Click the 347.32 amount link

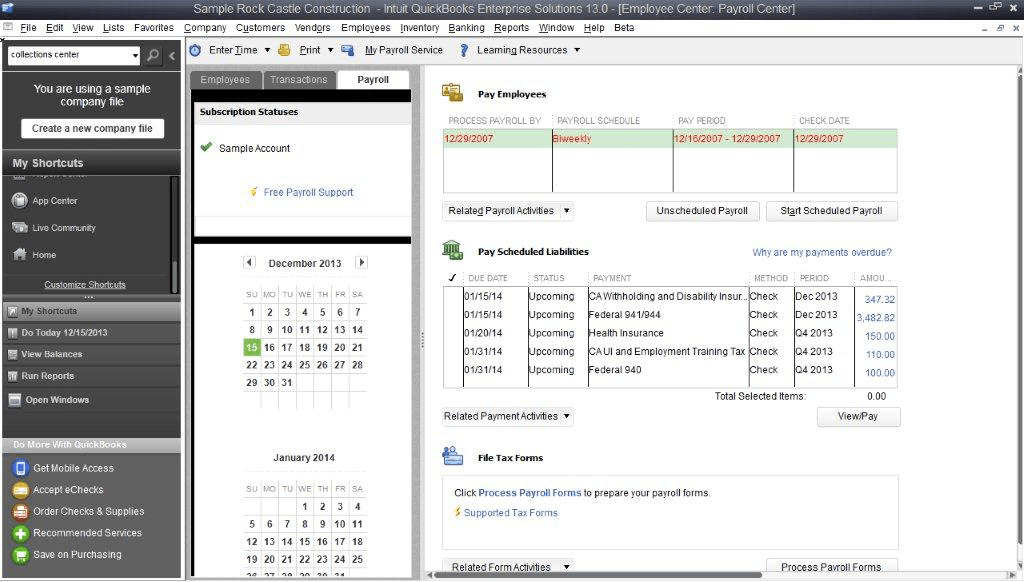click(880, 300)
